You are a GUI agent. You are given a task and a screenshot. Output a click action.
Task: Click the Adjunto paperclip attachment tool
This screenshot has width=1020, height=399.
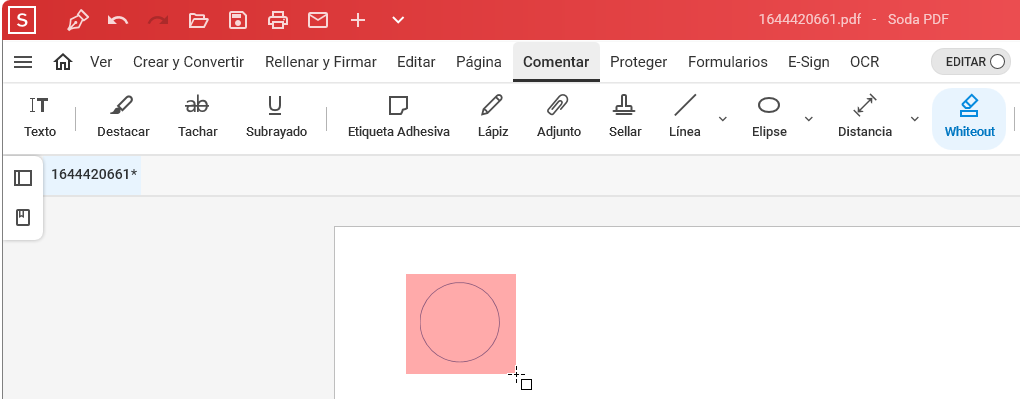point(559,117)
